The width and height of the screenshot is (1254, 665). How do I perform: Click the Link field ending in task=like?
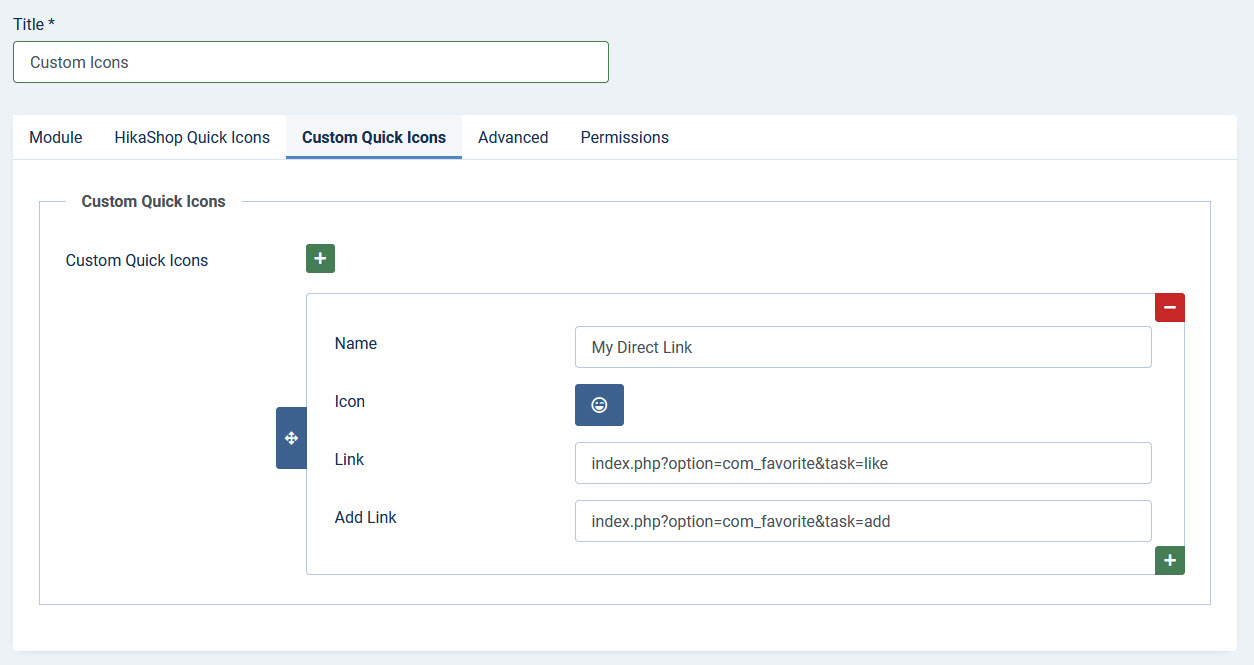pos(862,463)
